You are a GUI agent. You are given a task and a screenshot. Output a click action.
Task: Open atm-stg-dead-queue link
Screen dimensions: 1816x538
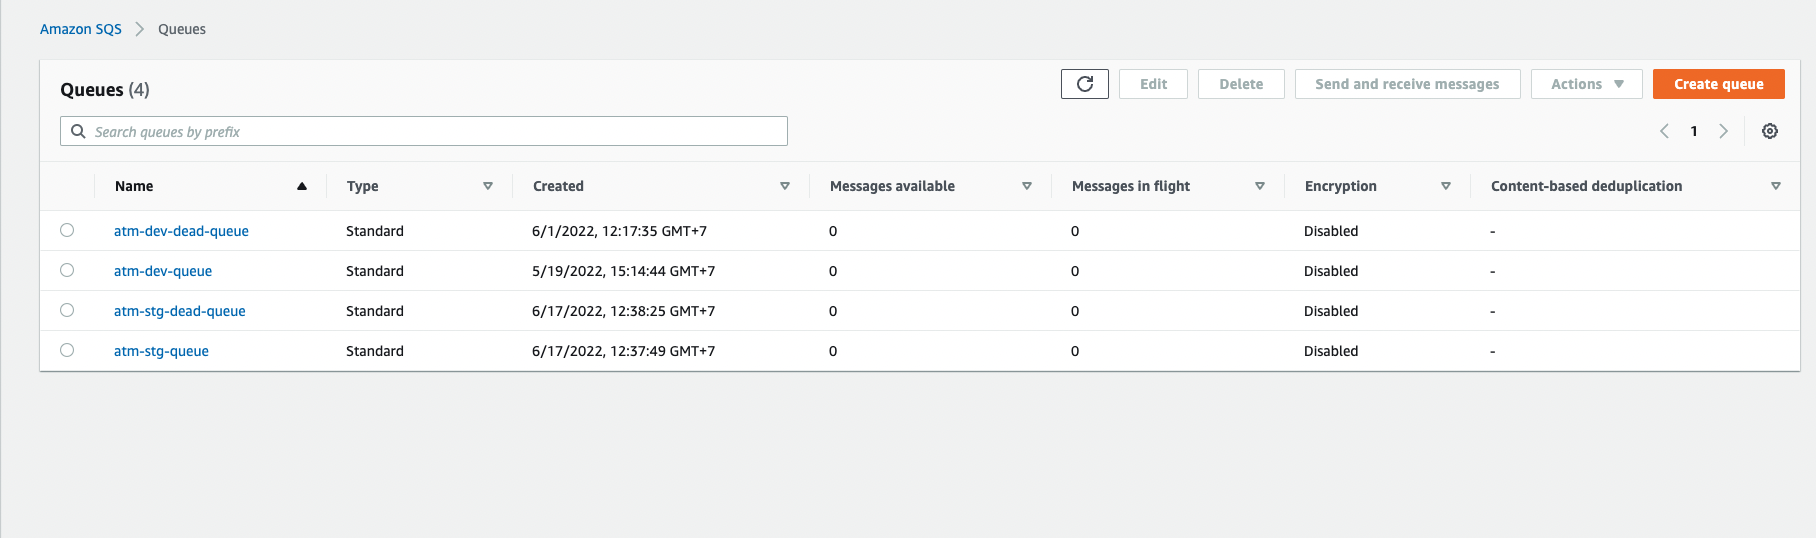pos(180,311)
